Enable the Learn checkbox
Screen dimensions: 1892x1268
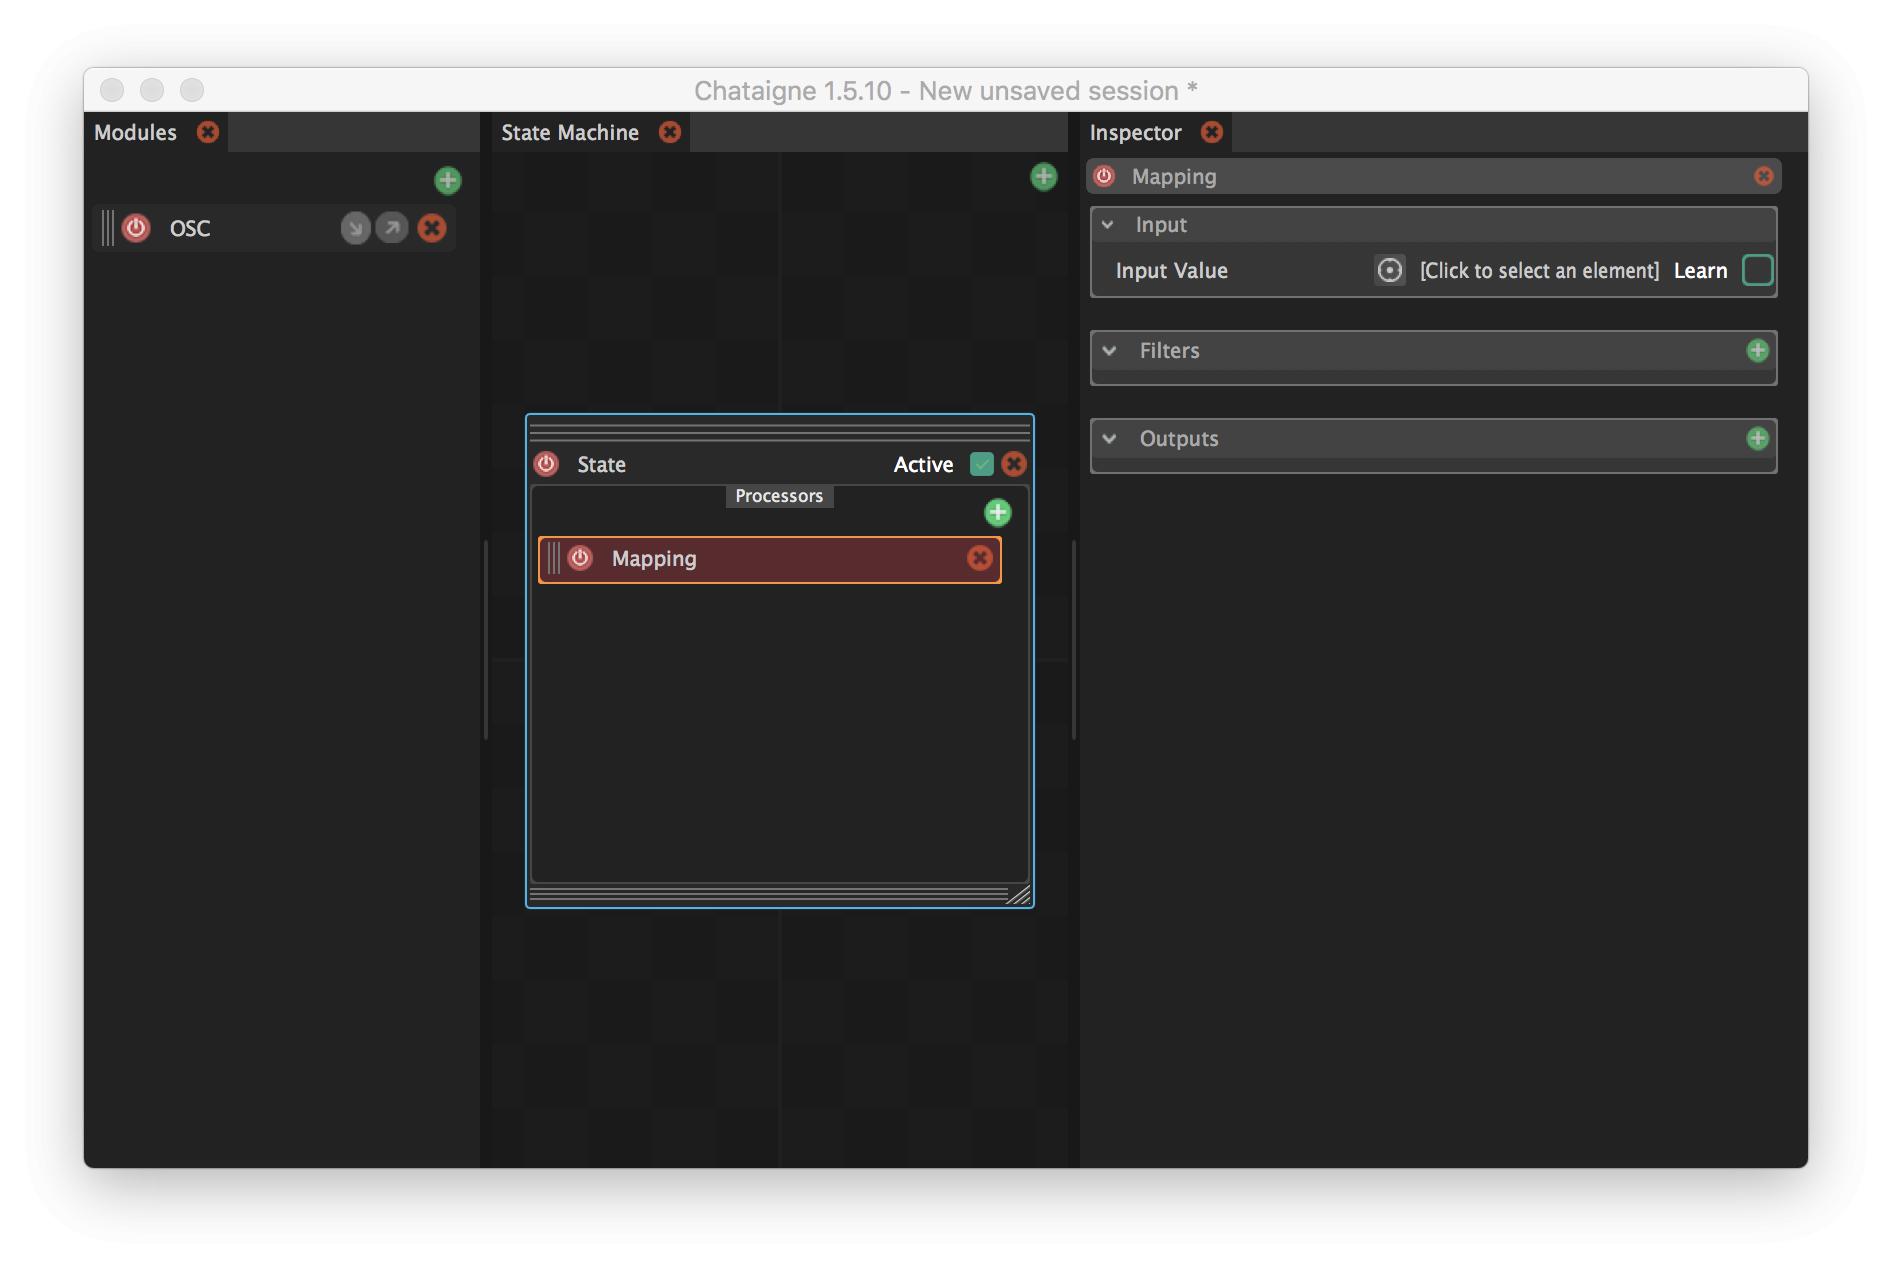pyautogui.click(x=1756, y=270)
